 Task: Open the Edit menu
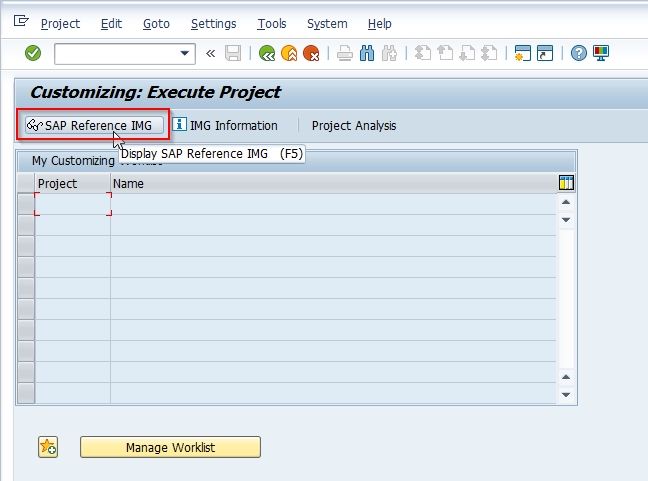pos(111,24)
